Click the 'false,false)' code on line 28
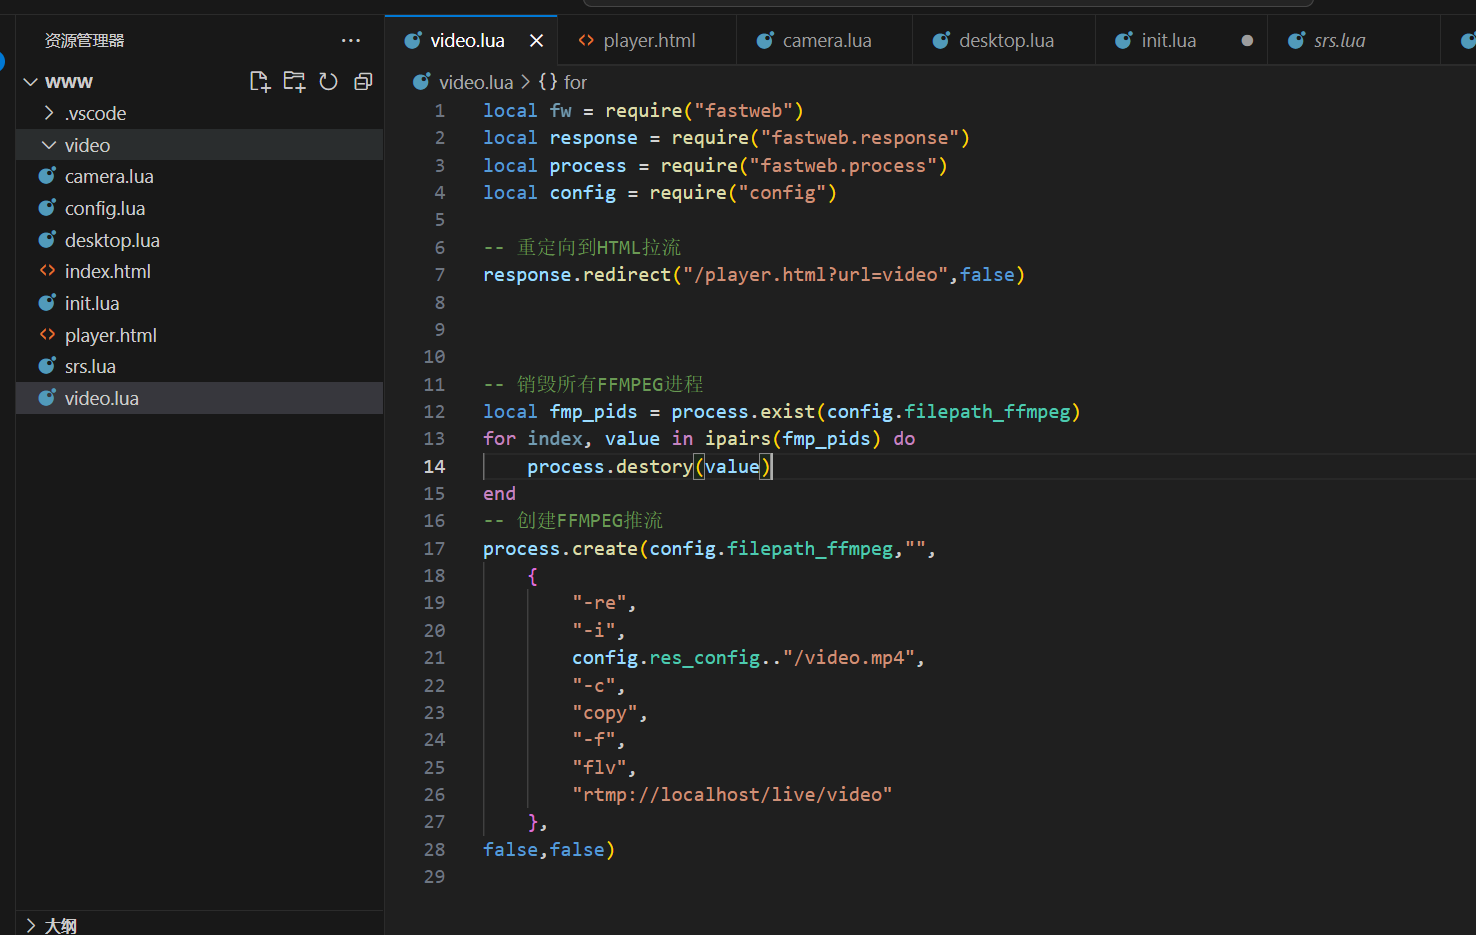 tap(549, 849)
